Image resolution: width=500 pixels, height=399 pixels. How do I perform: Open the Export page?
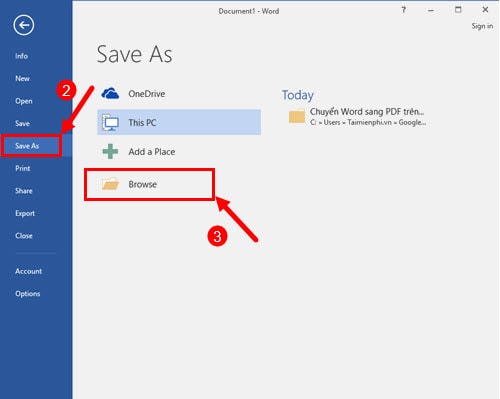(x=25, y=213)
